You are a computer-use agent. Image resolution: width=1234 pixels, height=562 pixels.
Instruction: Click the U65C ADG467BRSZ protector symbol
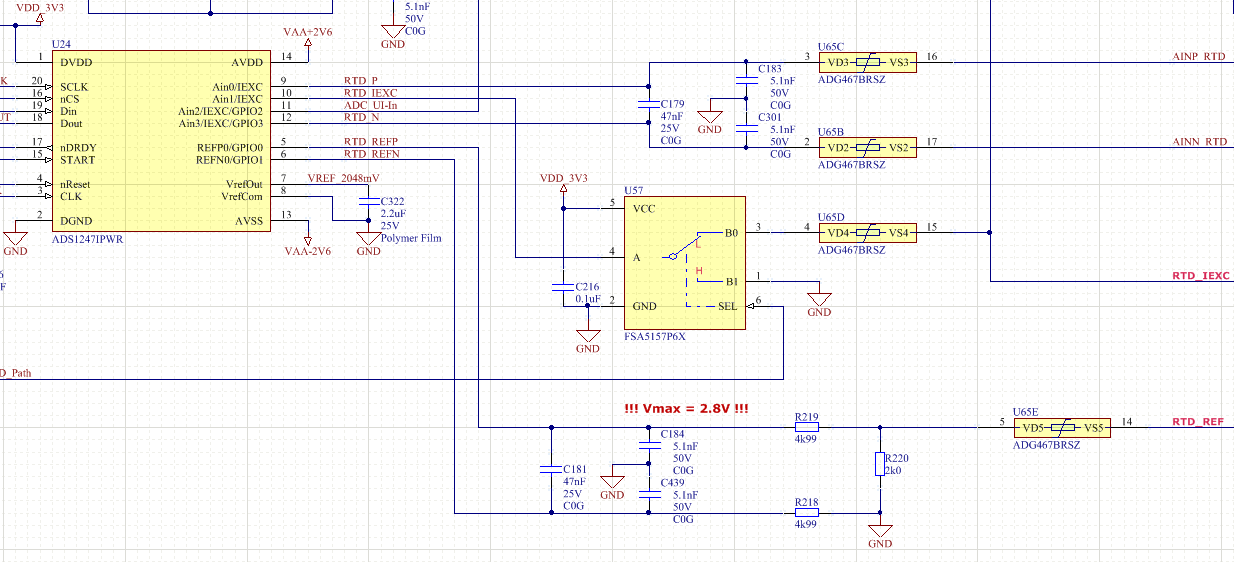point(866,62)
